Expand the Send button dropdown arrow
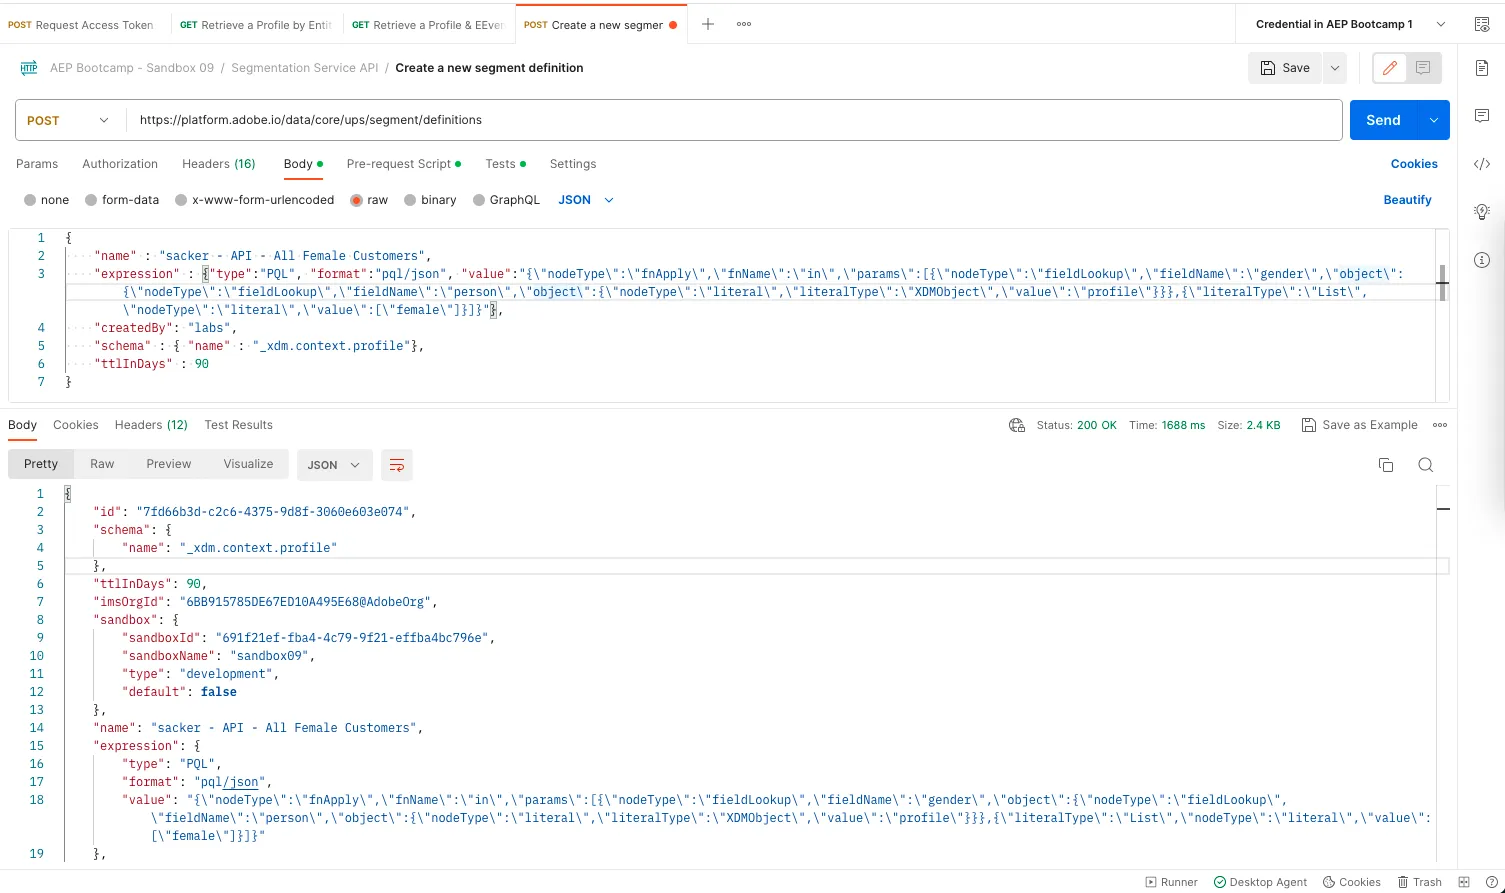 tap(1434, 120)
